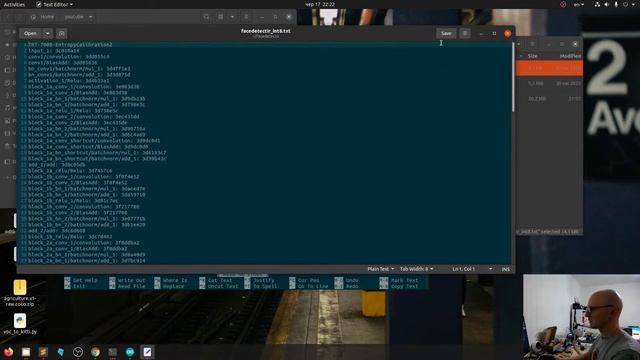The height and width of the screenshot is (360, 640).
Task: Click the Size column header in Files
Action: coord(533,56)
